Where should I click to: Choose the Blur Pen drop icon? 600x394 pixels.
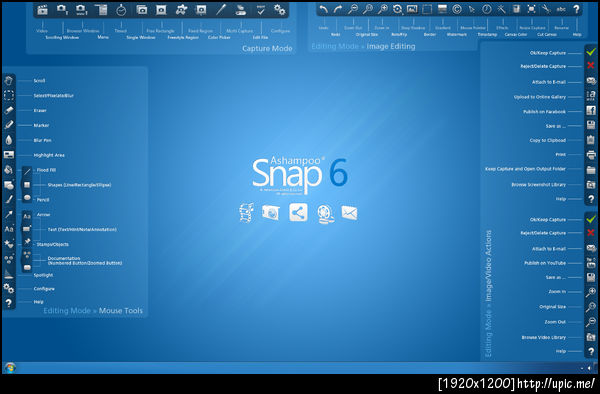9,140
